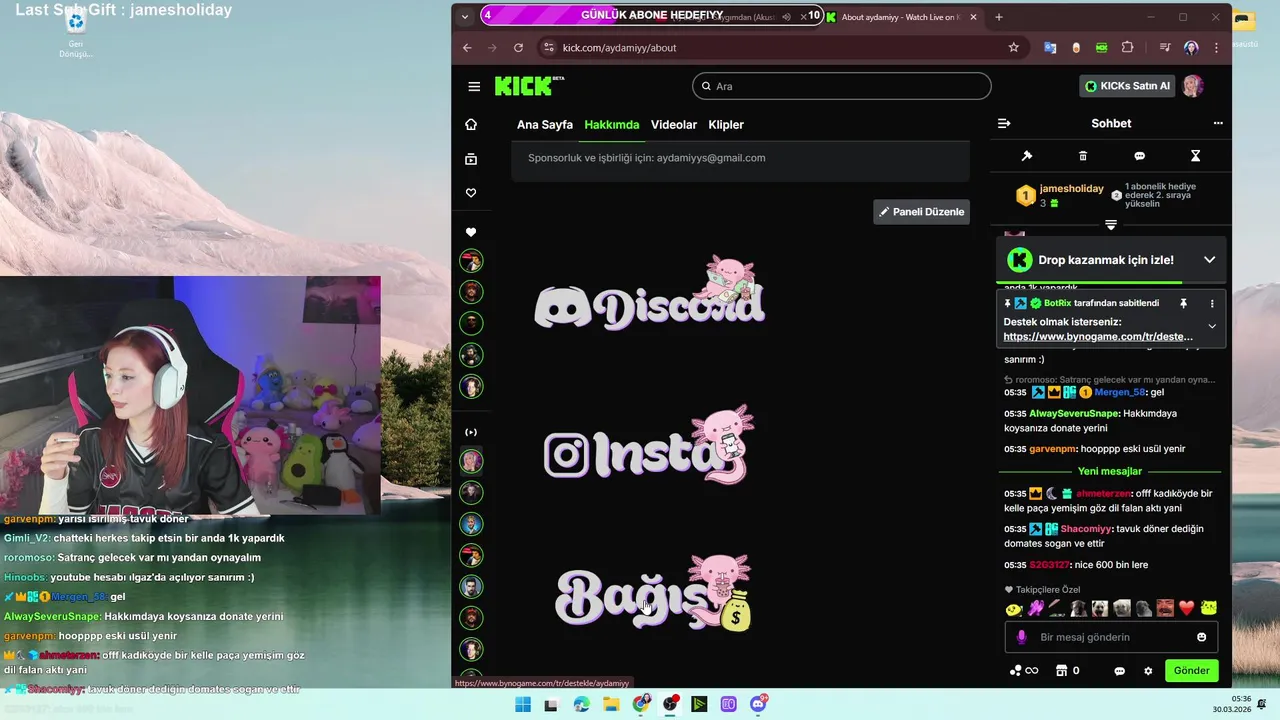Open the bynogame support link
The height and width of the screenshot is (720, 1280).
(x=1098, y=337)
